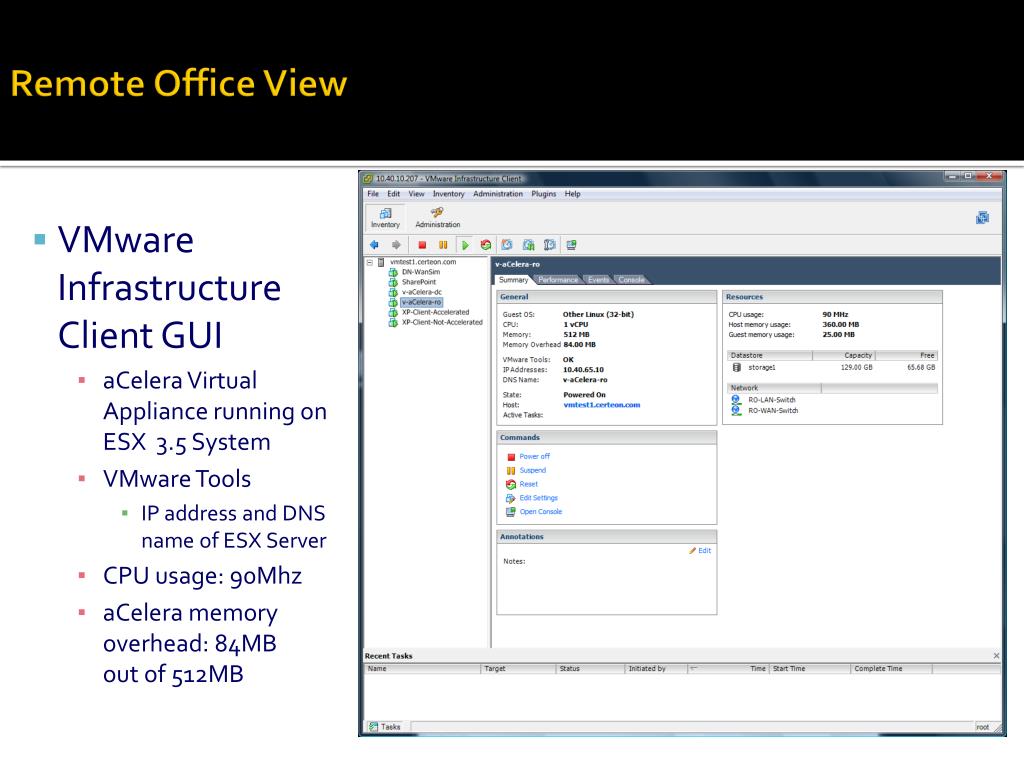Select v-aCelera-ro in the inventory tree
The height and width of the screenshot is (768, 1024).
pyautogui.click(x=421, y=302)
